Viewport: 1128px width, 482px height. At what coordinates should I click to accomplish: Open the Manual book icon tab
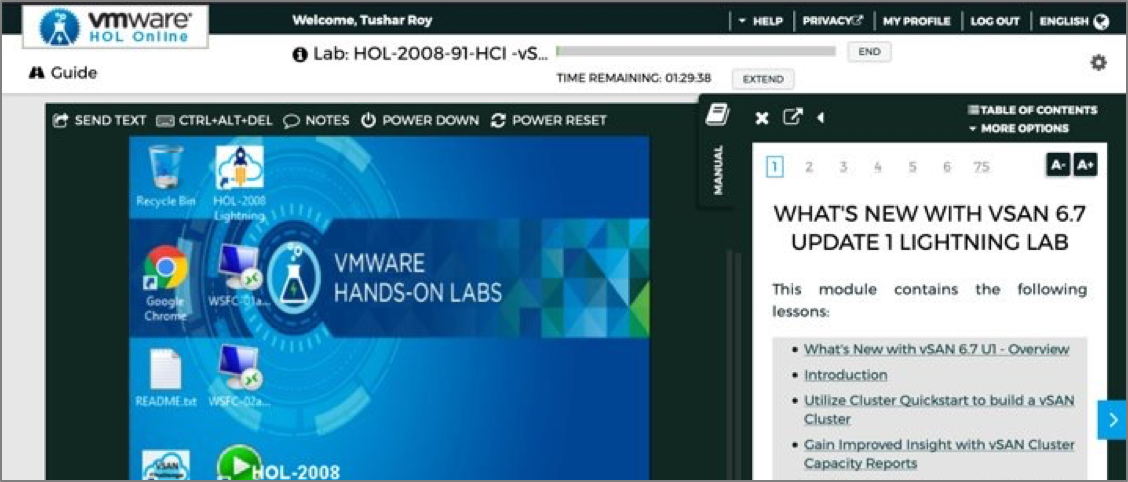tap(717, 115)
